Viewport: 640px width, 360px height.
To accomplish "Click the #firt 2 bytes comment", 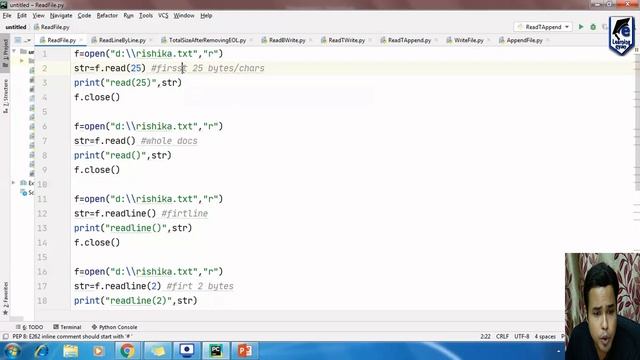I will pyautogui.click(x=200, y=286).
